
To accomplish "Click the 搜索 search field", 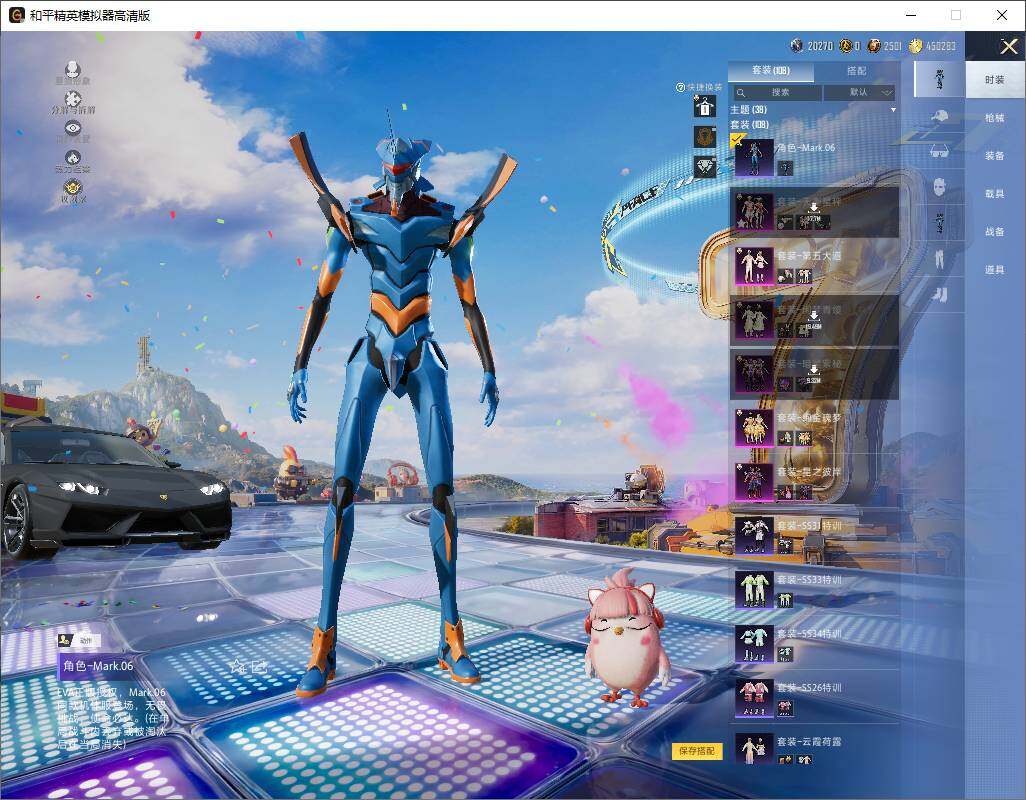I will 776,92.
